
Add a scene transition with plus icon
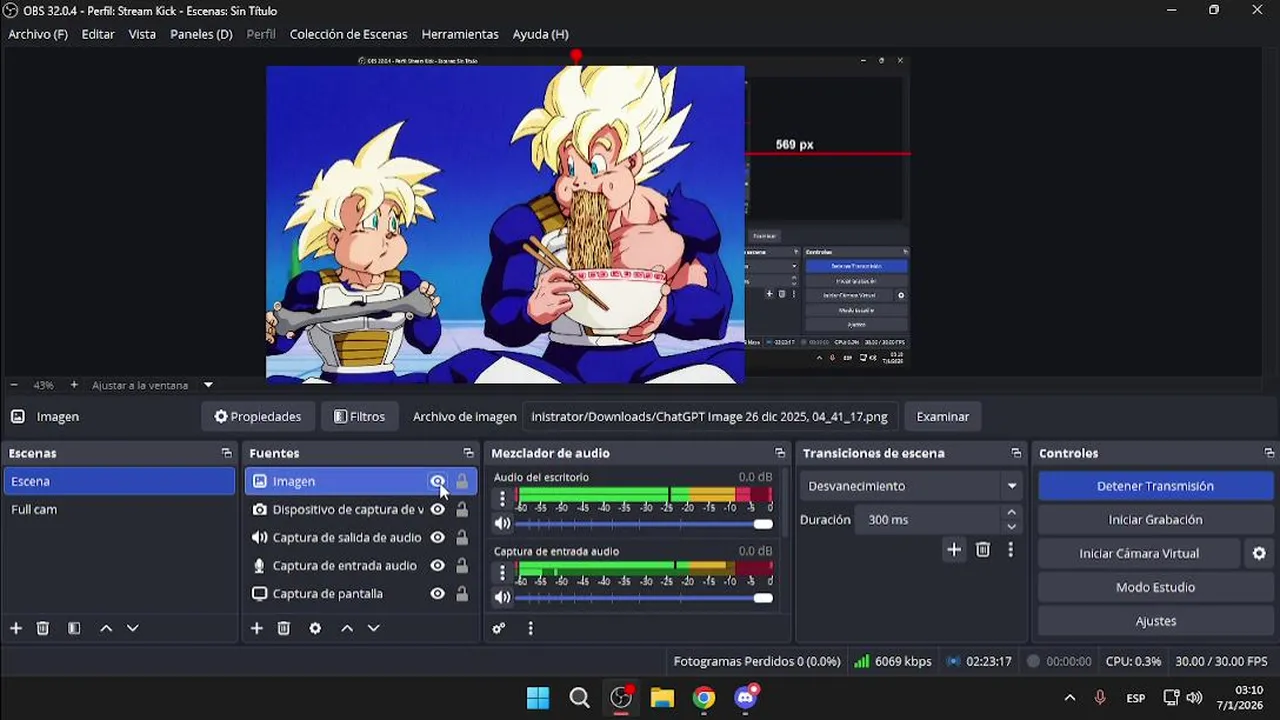(x=954, y=549)
